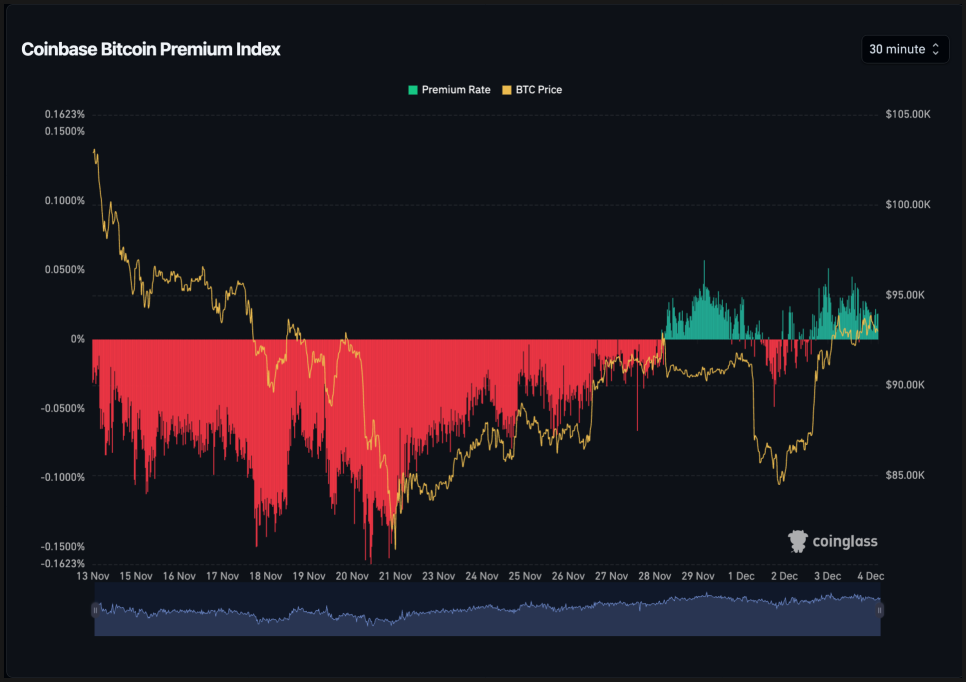The height and width of the screenshot is (682, 966).
Task: Click the Coinbase Bitcoin Premium Index title
Action: [151, 49]
